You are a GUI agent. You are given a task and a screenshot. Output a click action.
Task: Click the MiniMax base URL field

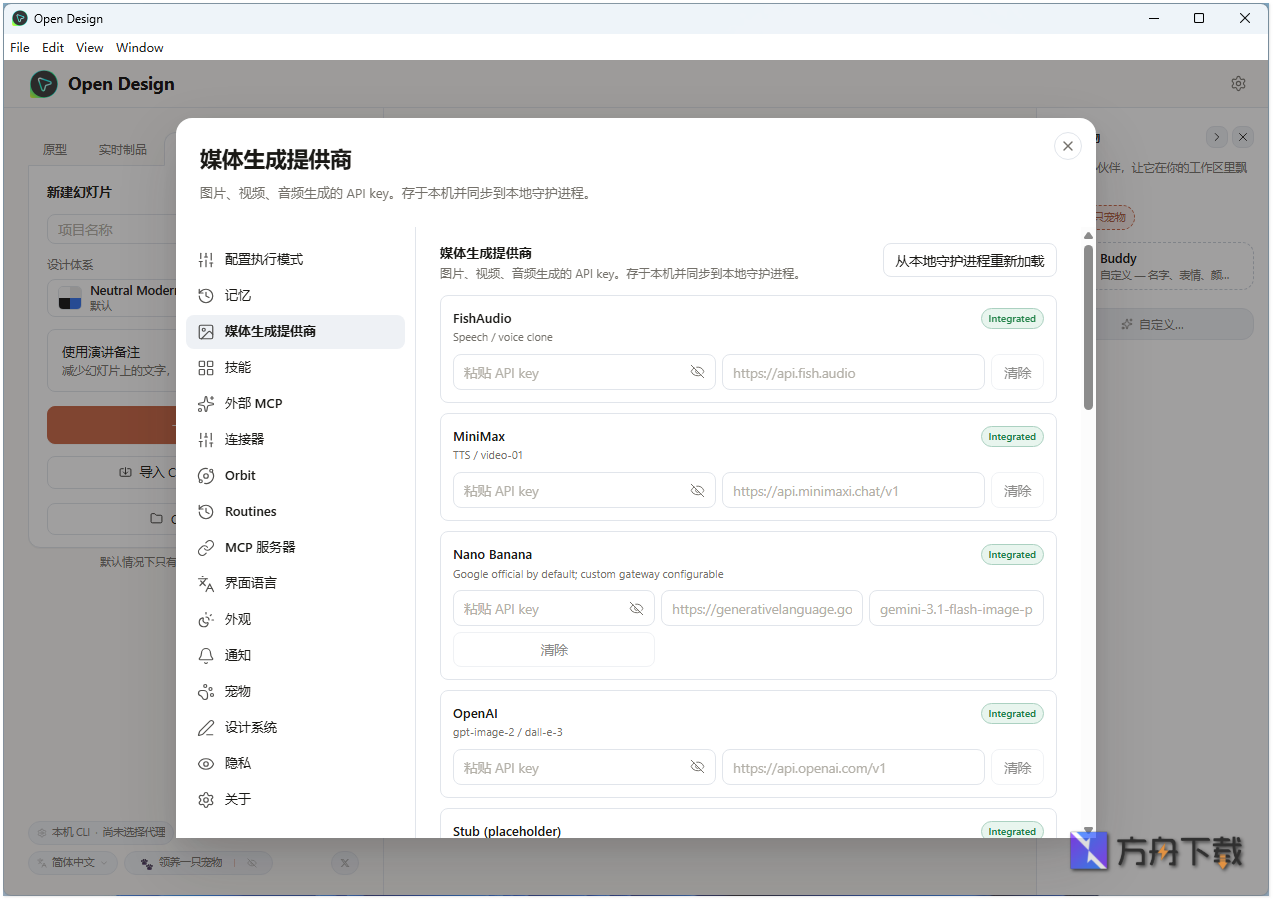[853, 490]
